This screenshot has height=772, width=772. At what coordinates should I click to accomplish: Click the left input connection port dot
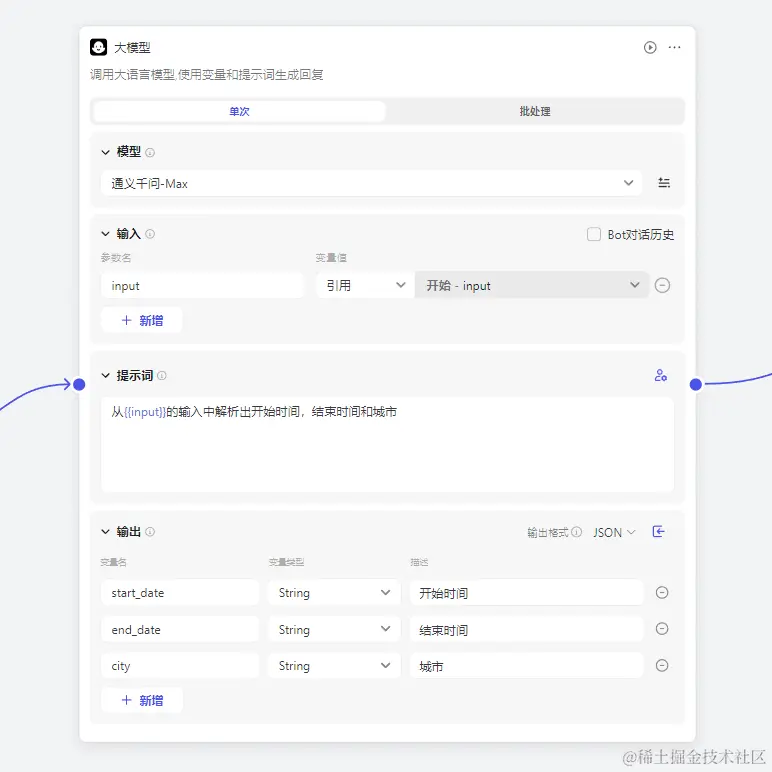[79, 385]
